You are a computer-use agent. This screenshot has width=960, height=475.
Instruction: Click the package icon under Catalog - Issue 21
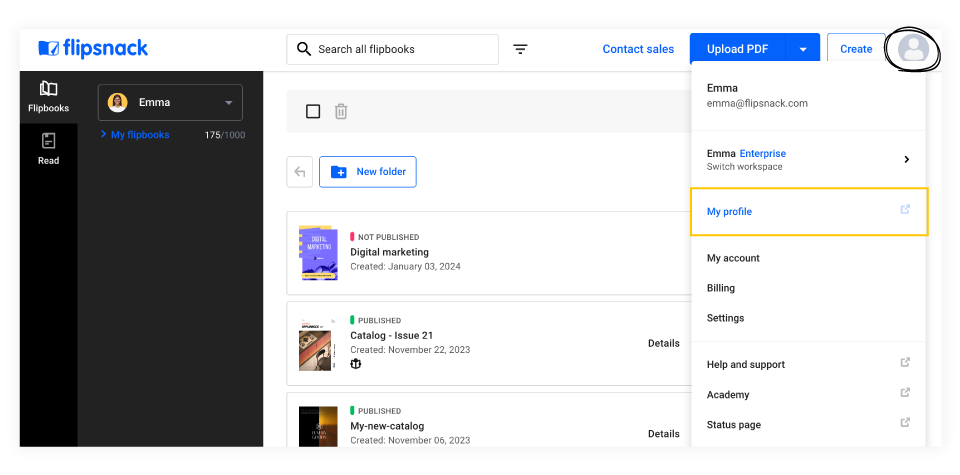coord(356,364)
